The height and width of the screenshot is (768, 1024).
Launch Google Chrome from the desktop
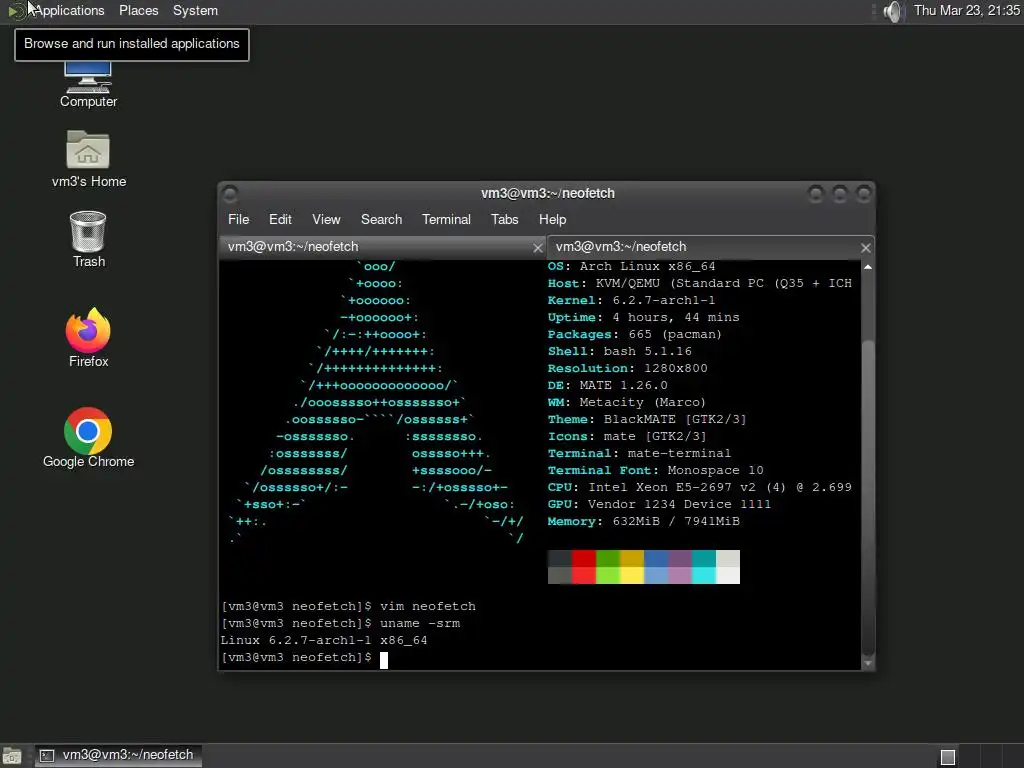pyautogui.click(x=88, y=438)
